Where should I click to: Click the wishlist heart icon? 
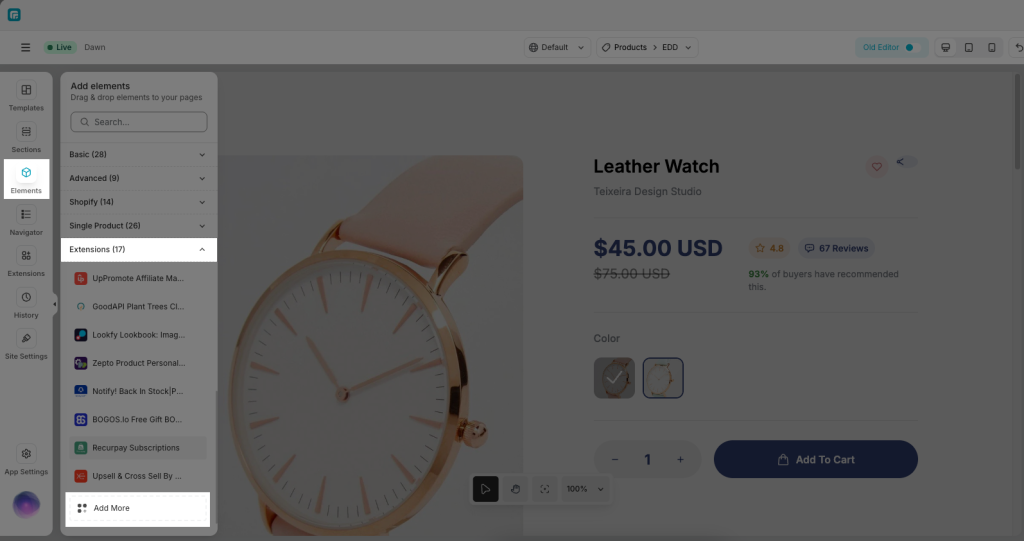(x=876, y=167)
